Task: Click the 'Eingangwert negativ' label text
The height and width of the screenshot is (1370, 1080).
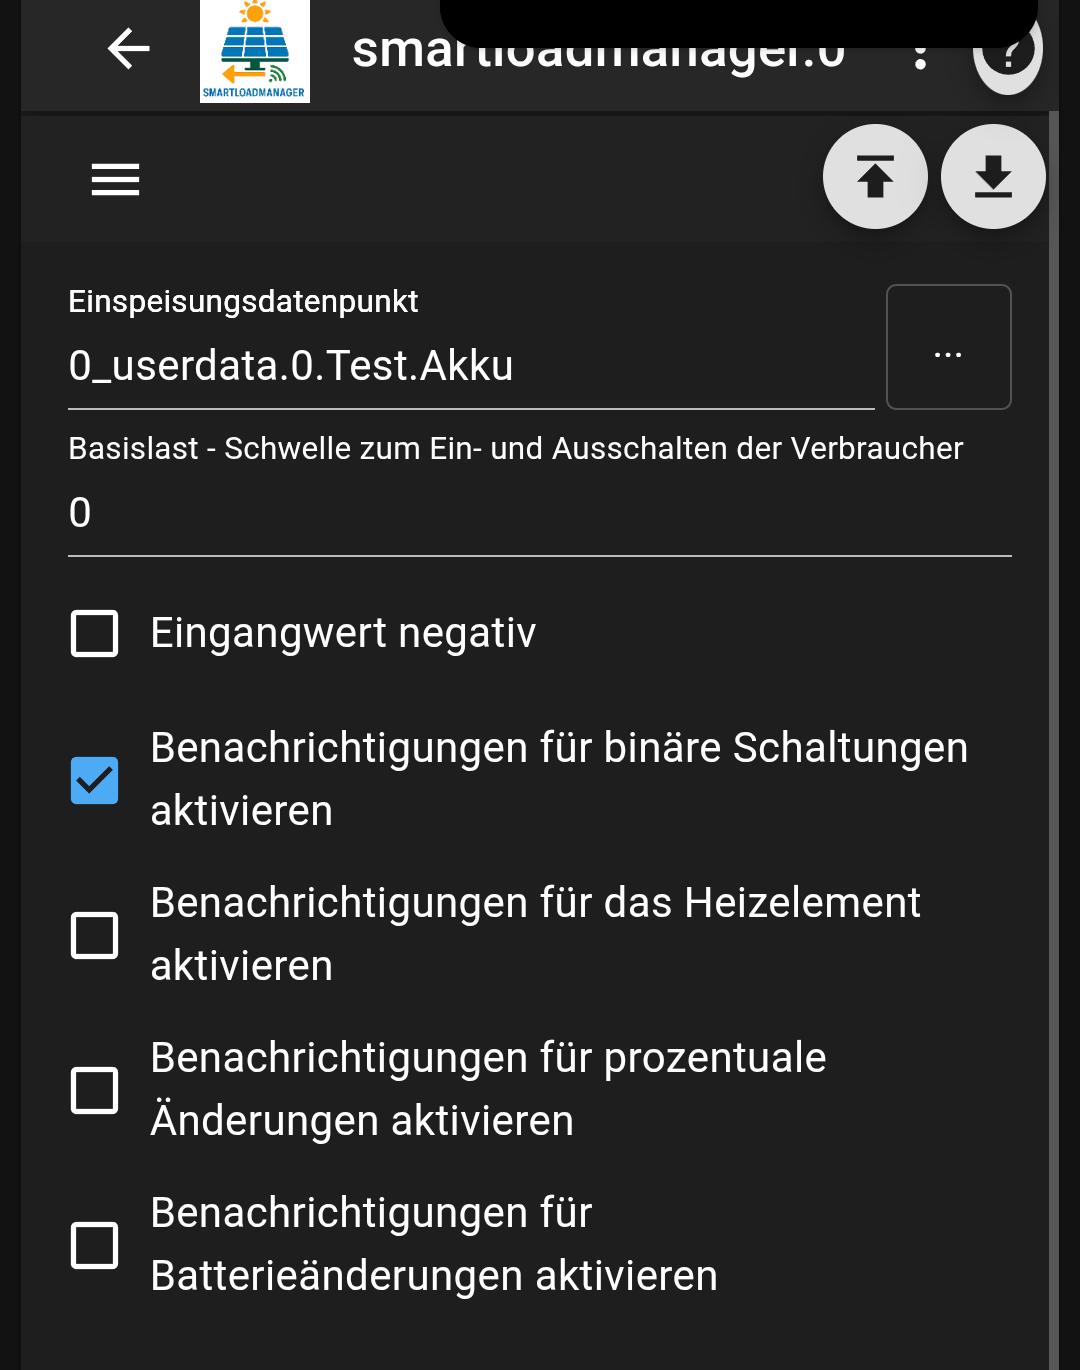Action: point(343,634)
